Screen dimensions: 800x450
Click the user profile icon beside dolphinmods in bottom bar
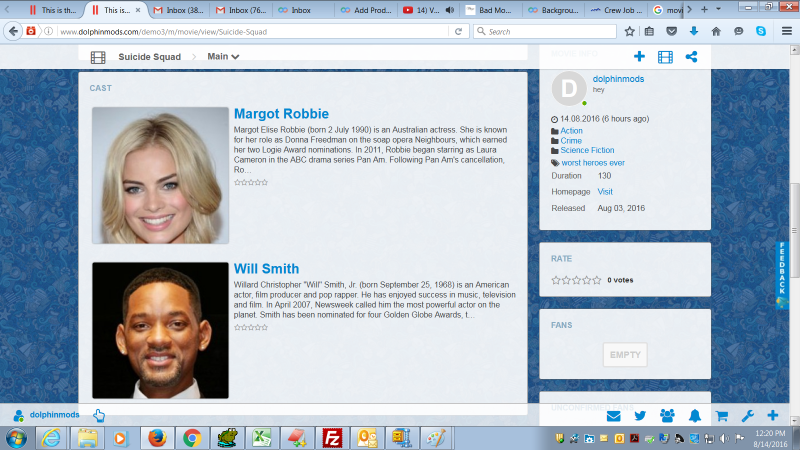coord(19,416)
